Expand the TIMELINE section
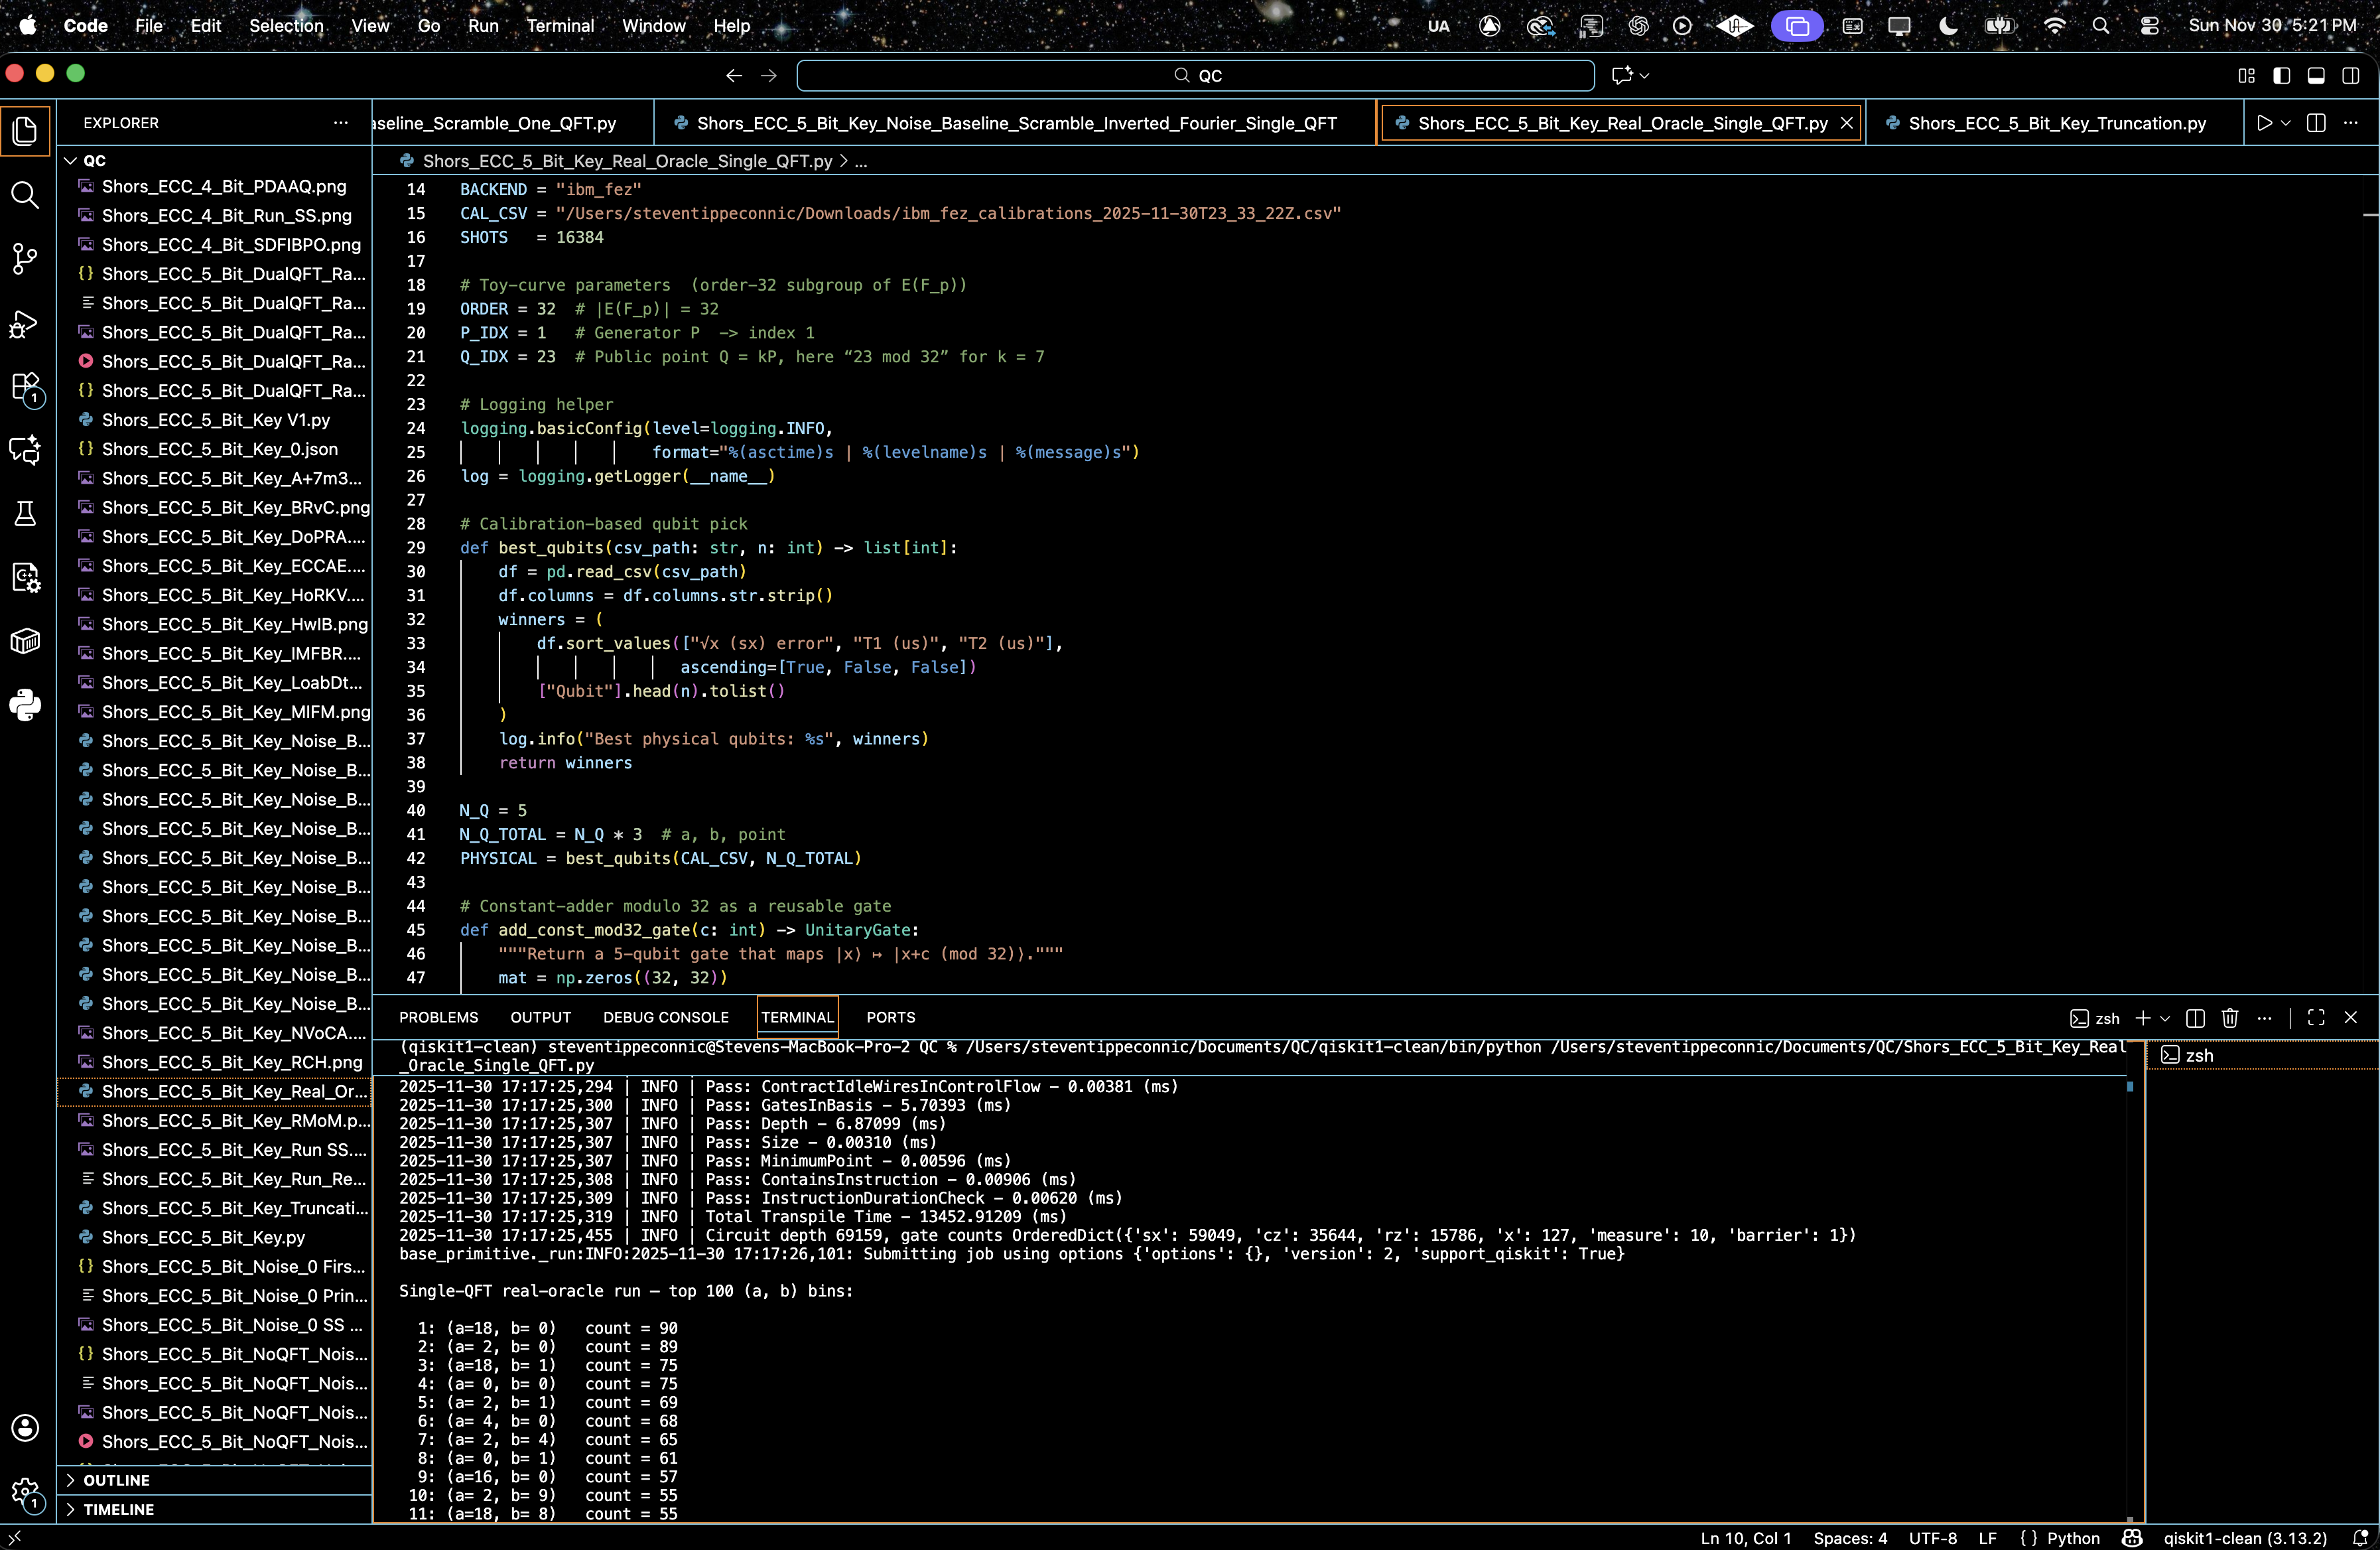 pos(118,1509)
